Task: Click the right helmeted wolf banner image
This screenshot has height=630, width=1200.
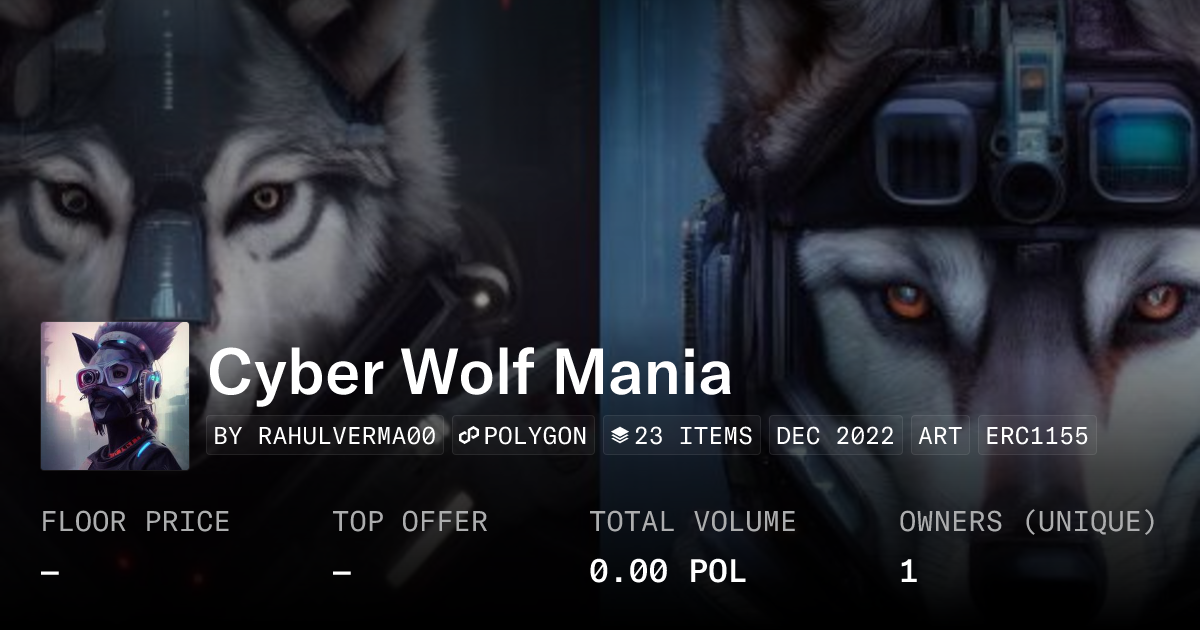Action: tap(900, 160)
